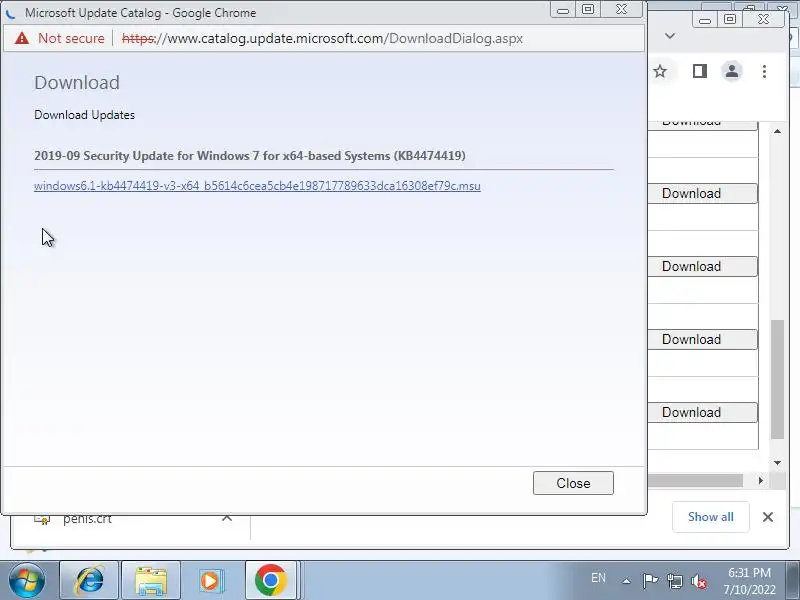Bookmark page with the star icon
The image size is (800, 600).
click(660, 71)
